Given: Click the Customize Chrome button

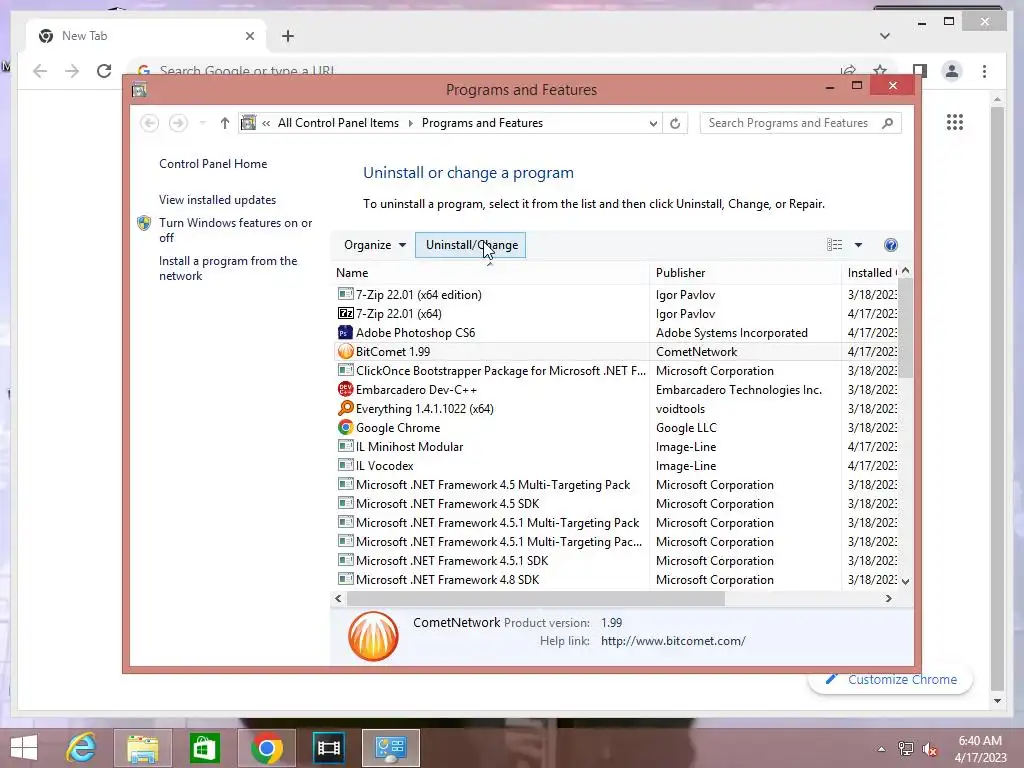Looking at the screenshot, I should [890, 679].
